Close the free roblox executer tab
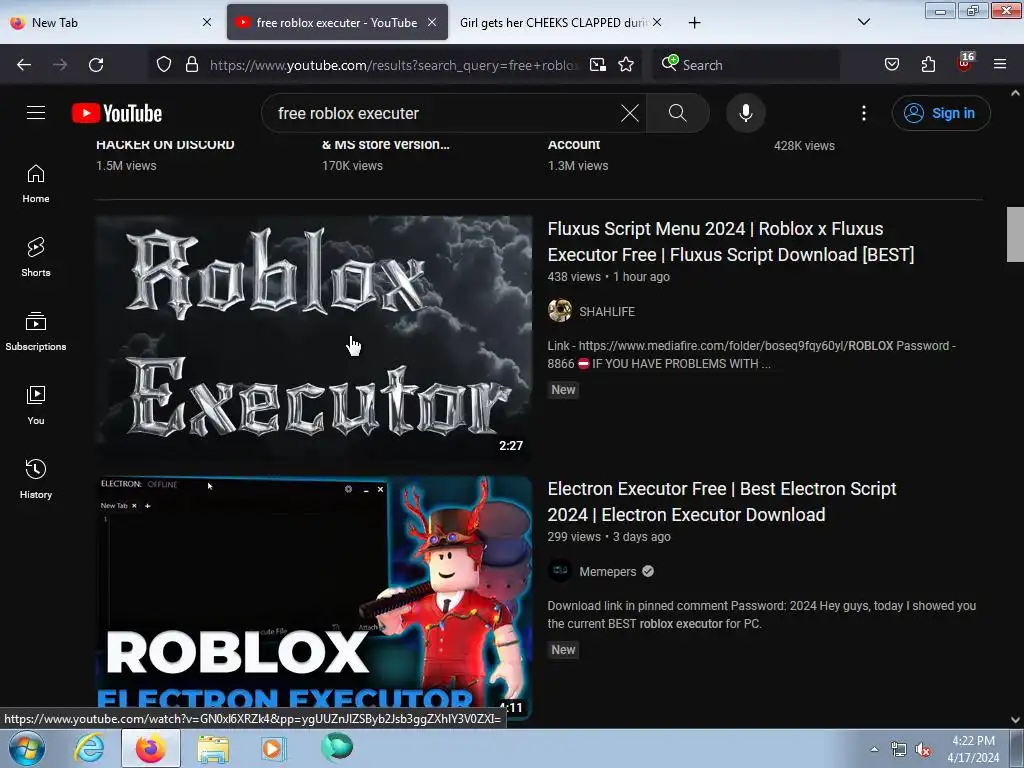The height and width of the screenshot is (768, 1024). 432,22
